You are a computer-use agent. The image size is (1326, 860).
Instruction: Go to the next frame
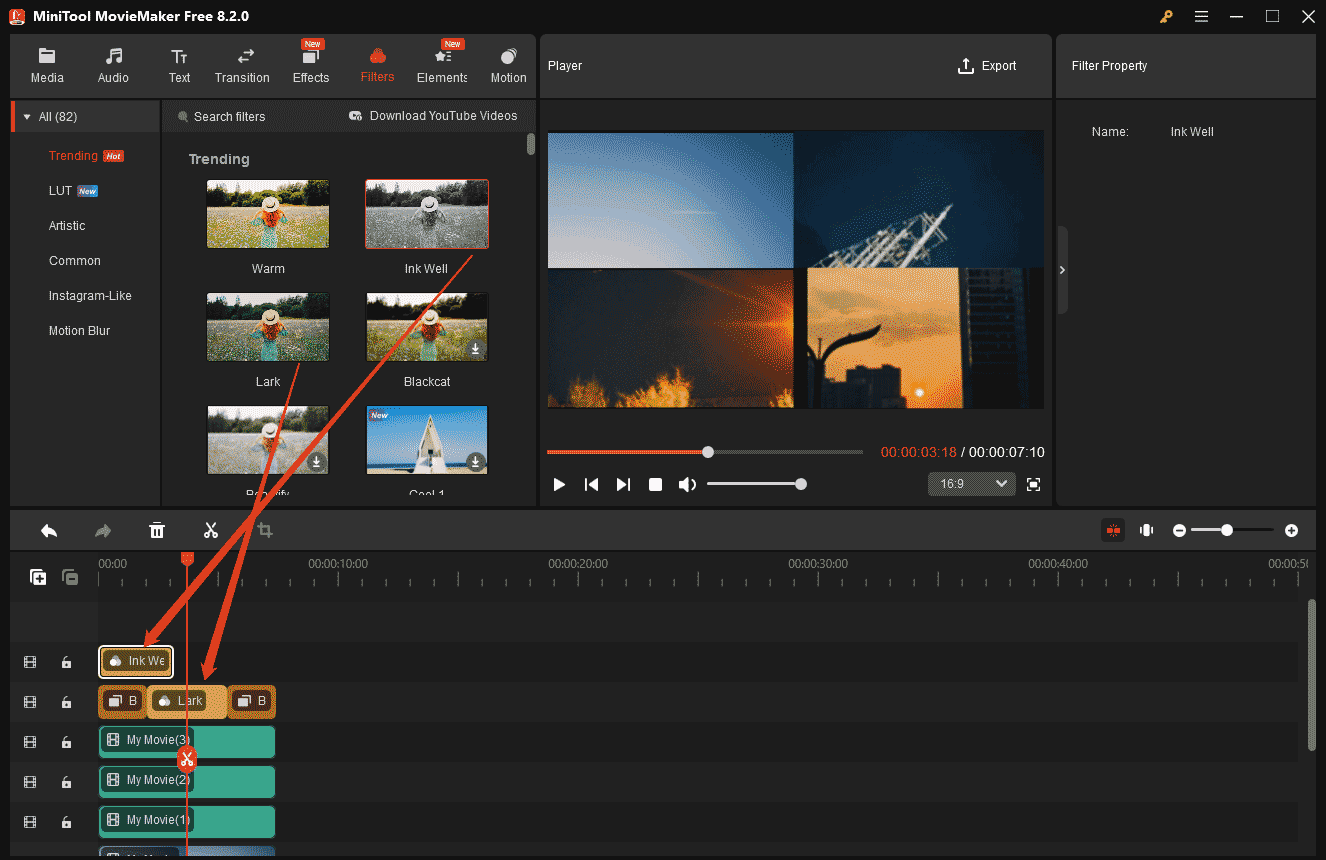(x=623, y=484)
